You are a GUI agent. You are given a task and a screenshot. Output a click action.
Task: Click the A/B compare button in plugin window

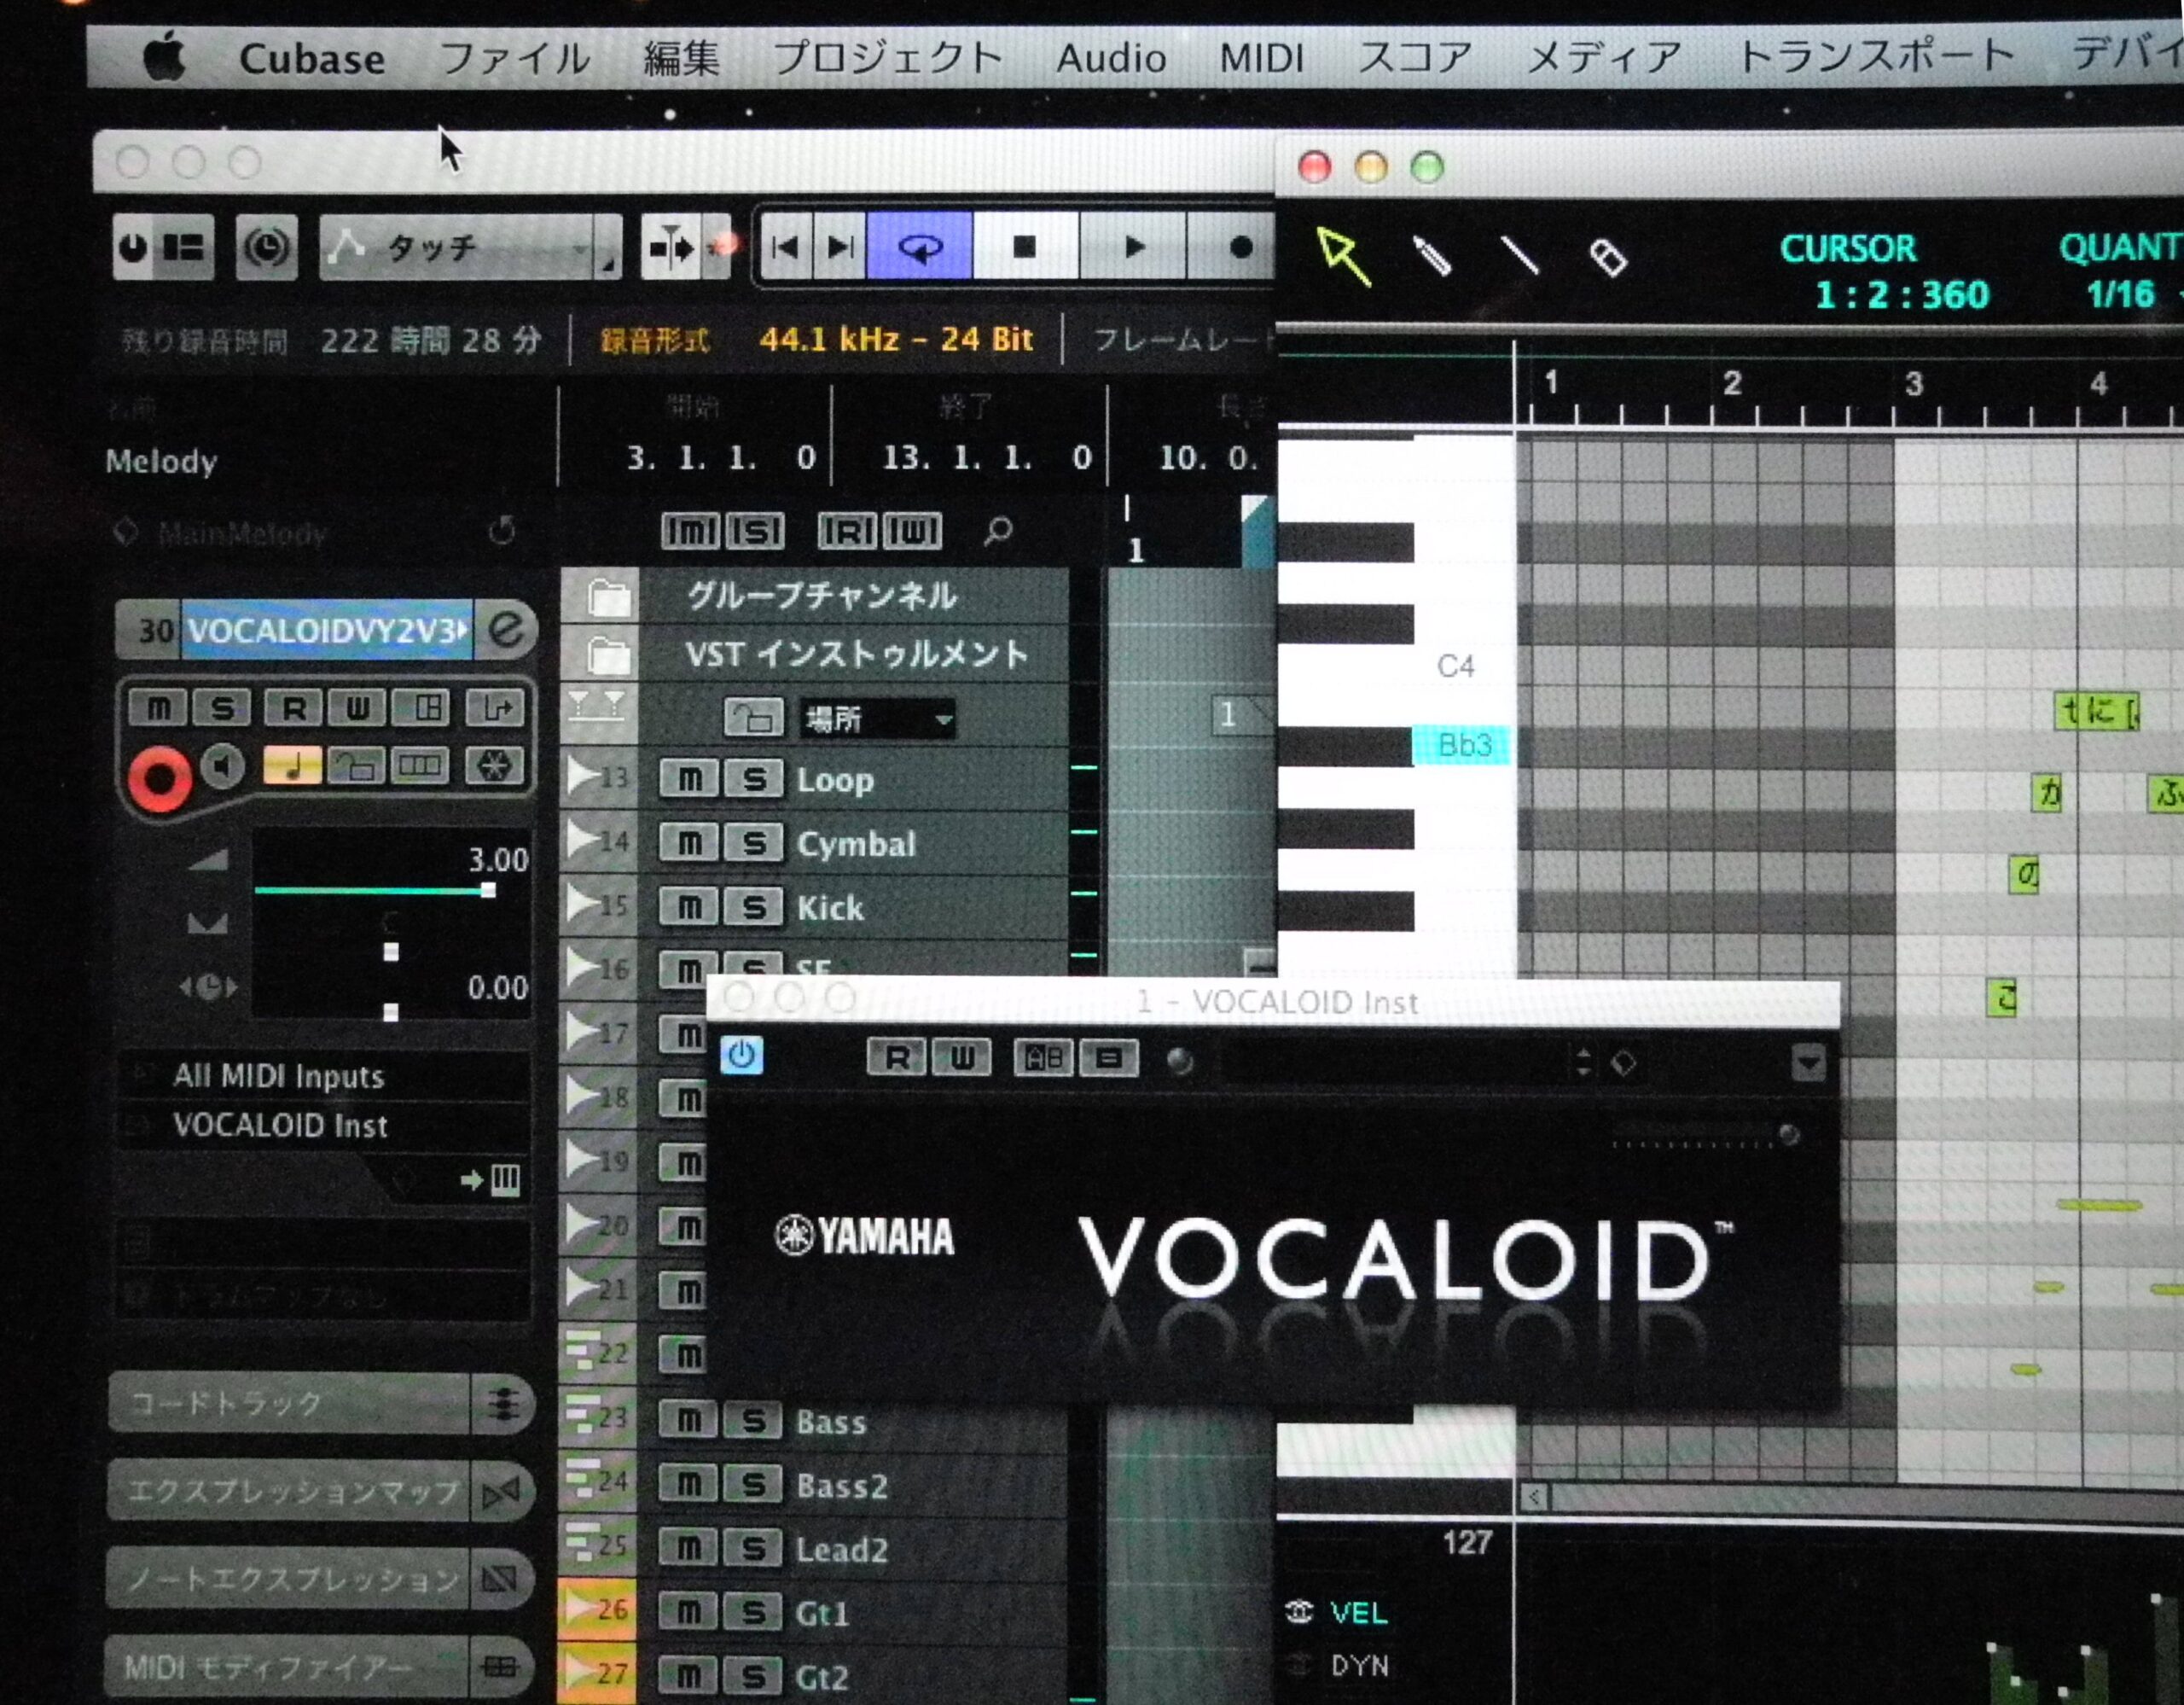point(1043,1058)
